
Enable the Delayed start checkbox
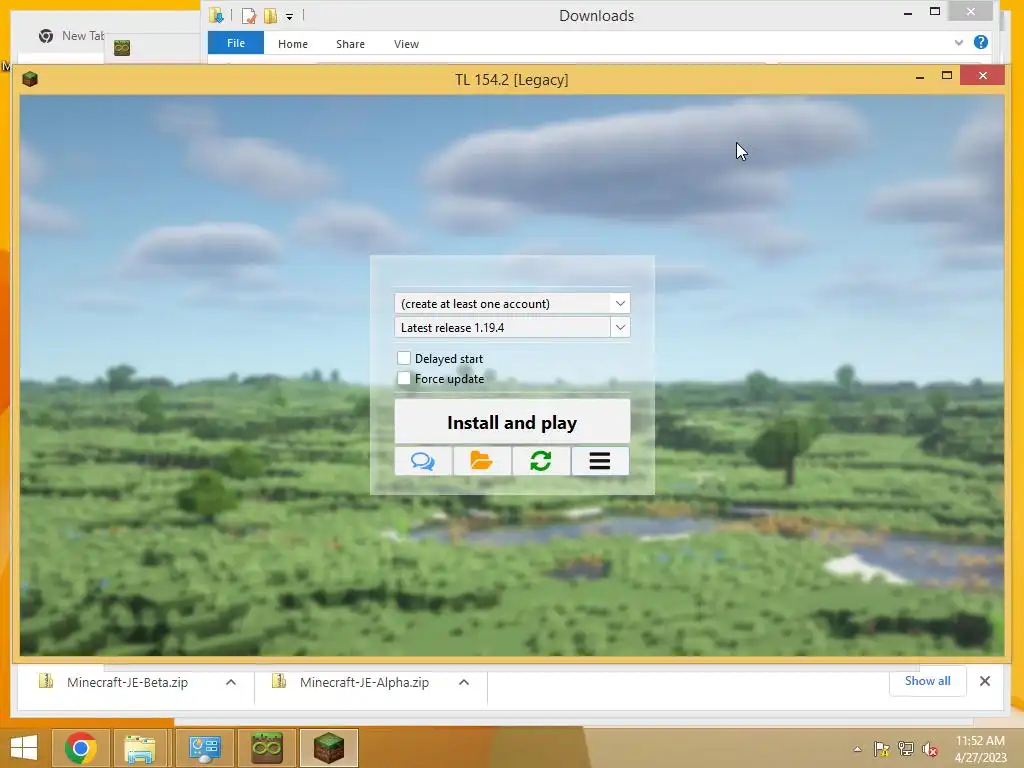coord(404,358)
